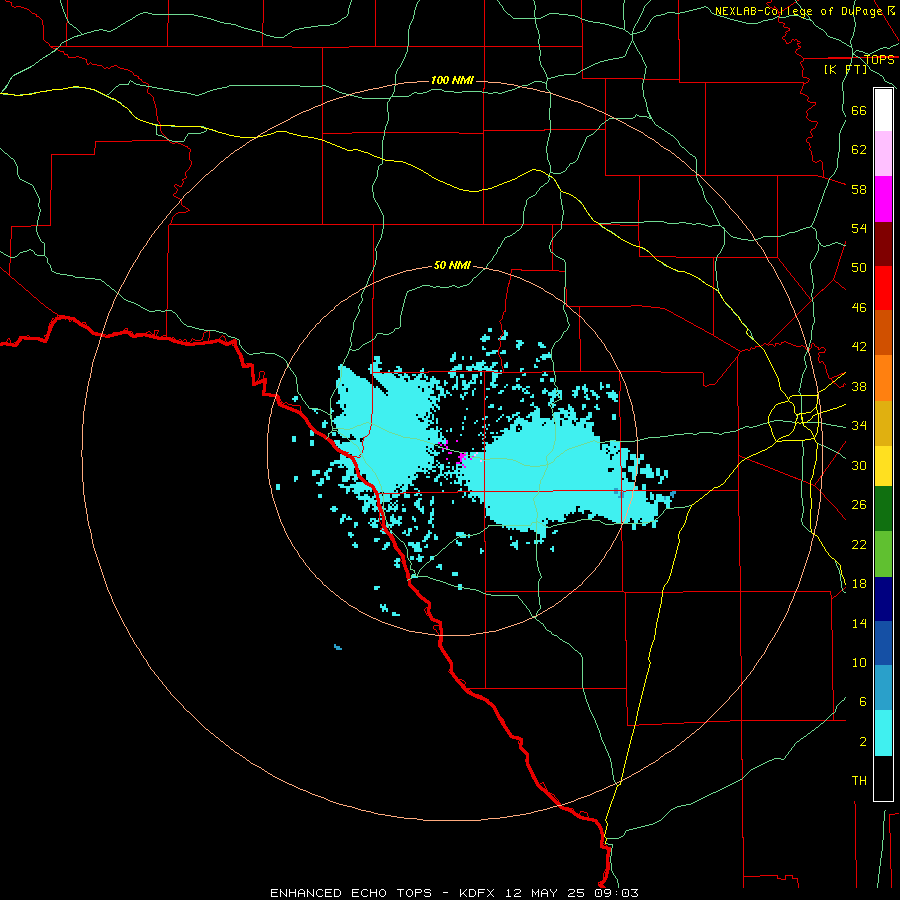This screenshot has width=900, height=900.
Task: Click the legend value '38'
Action: coord(859,386)
